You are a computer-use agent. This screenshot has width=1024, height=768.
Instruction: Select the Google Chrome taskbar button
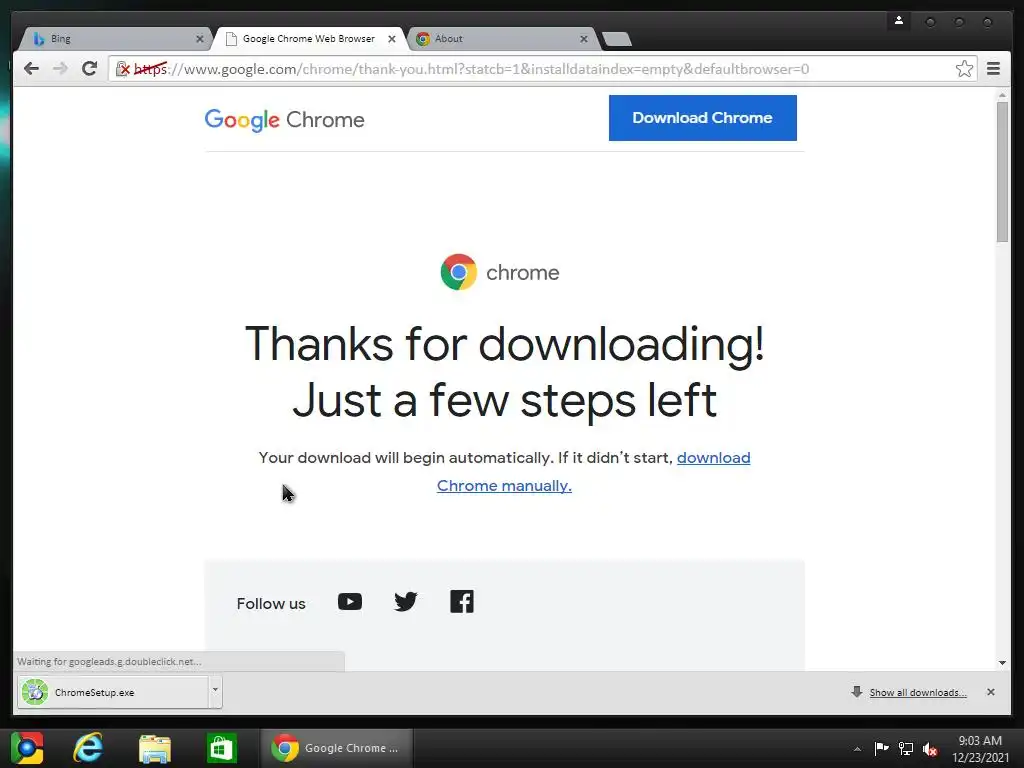click(336, 748)
